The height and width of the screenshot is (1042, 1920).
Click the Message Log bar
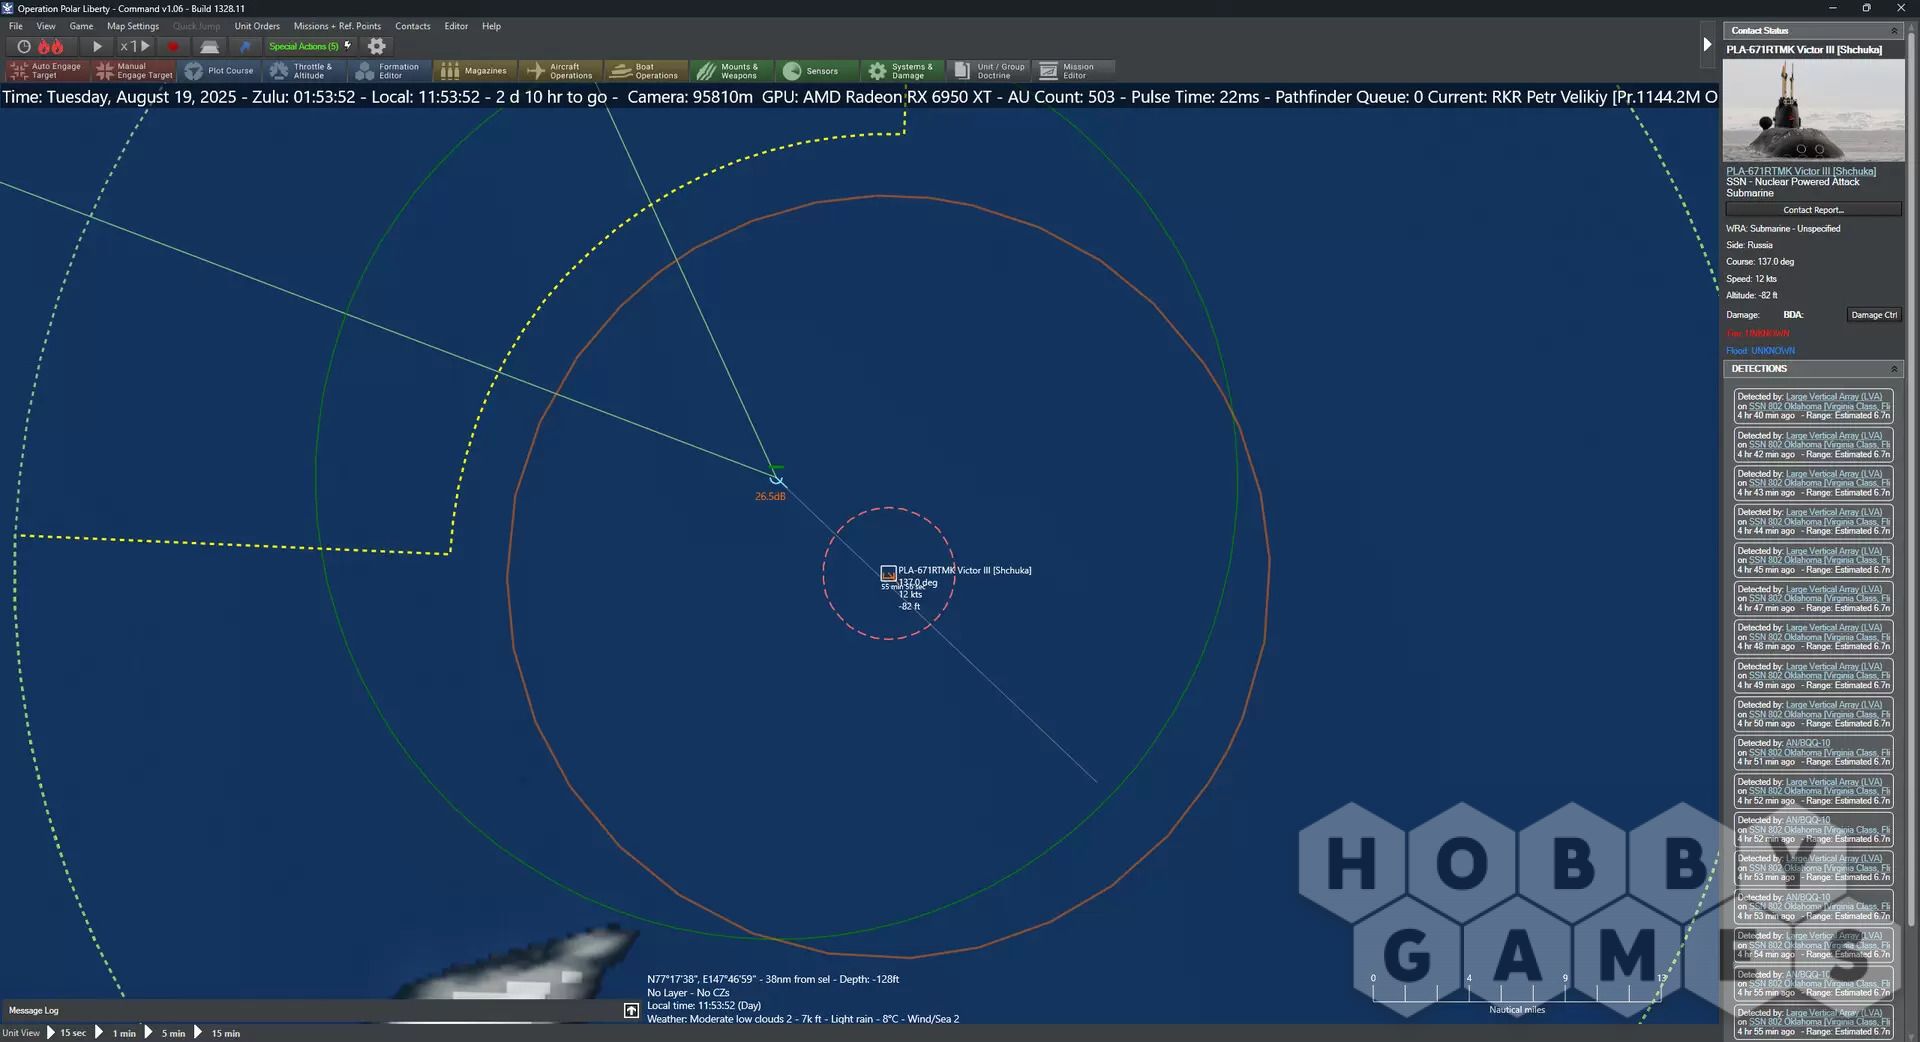310,1010
